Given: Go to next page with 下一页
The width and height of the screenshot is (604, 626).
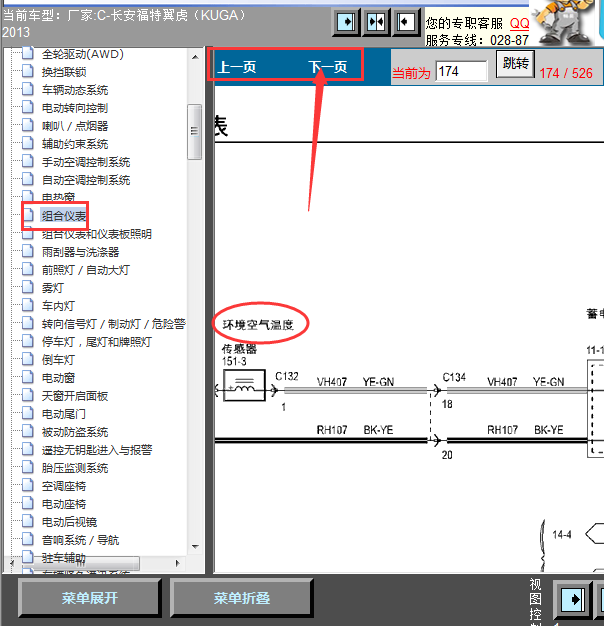Looking at the screenshot, I should click(x=327, y=67).
